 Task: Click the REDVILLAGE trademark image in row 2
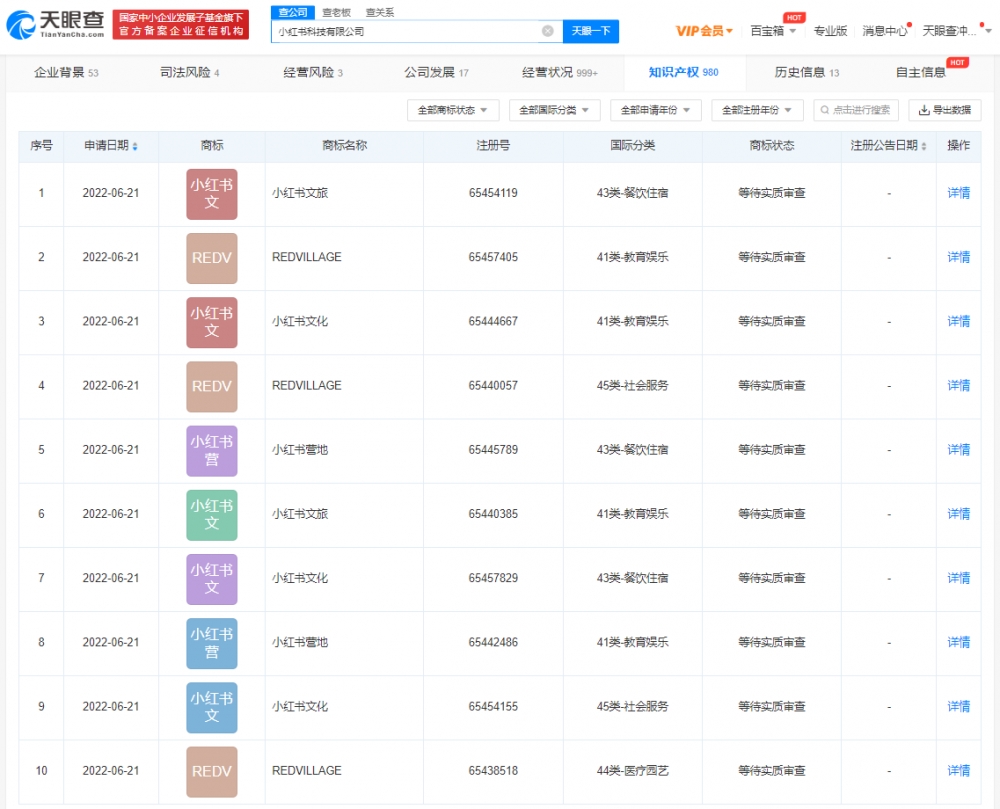211,258
